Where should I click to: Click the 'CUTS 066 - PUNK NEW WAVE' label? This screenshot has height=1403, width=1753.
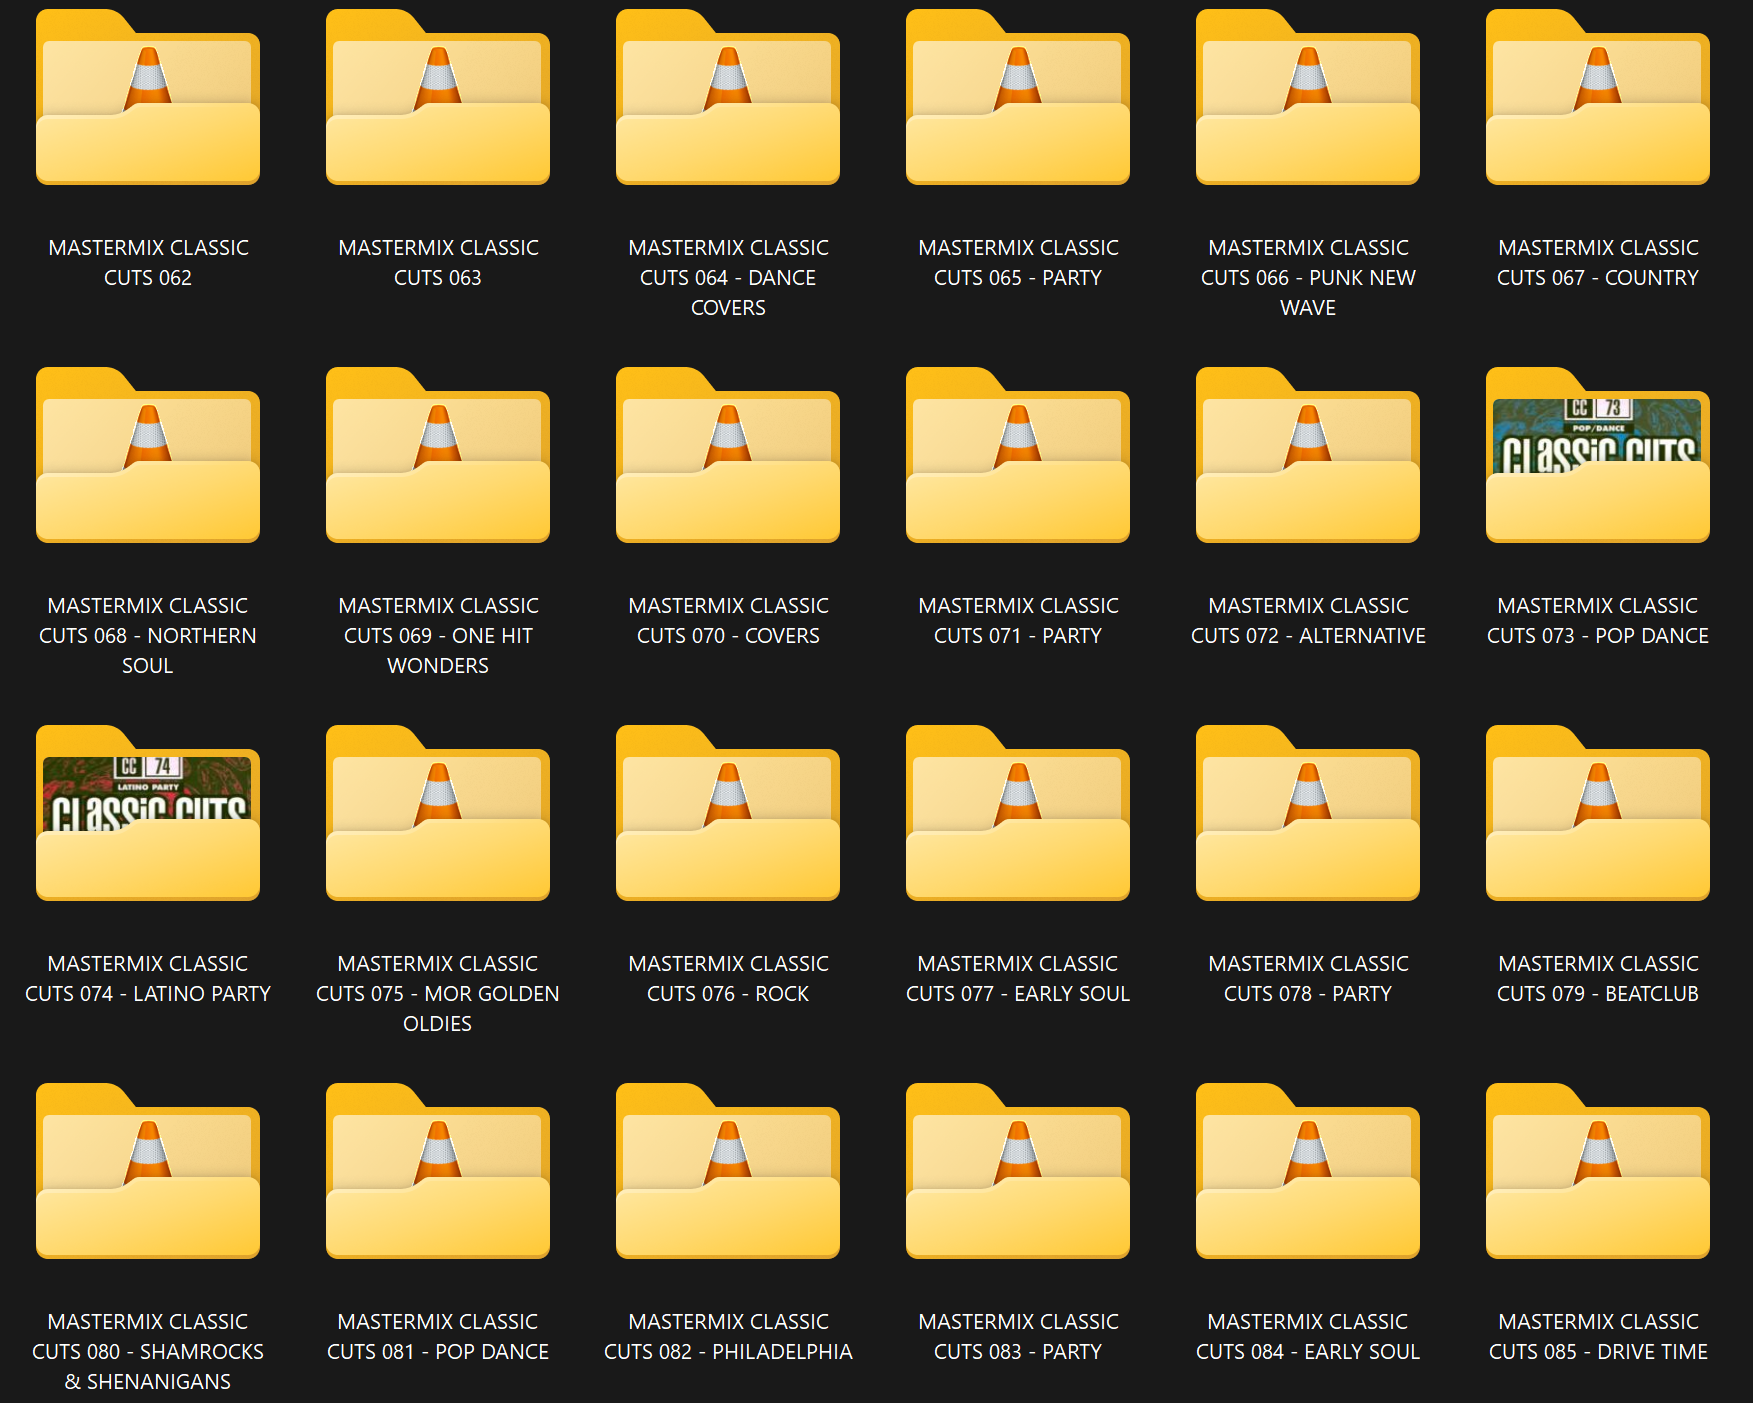pyautogui.click(x=1308, y=292)
